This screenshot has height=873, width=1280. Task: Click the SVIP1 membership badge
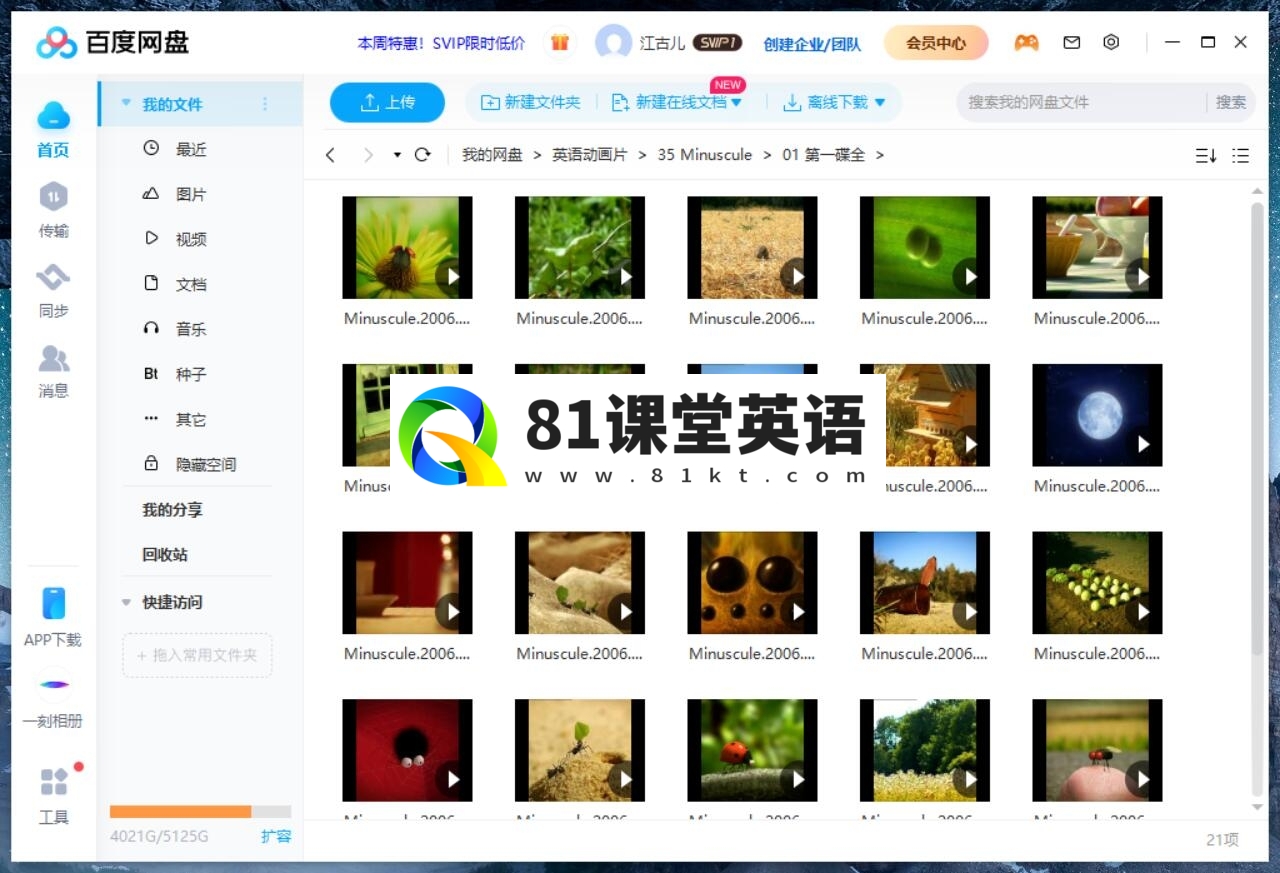(x=718, y=43)
